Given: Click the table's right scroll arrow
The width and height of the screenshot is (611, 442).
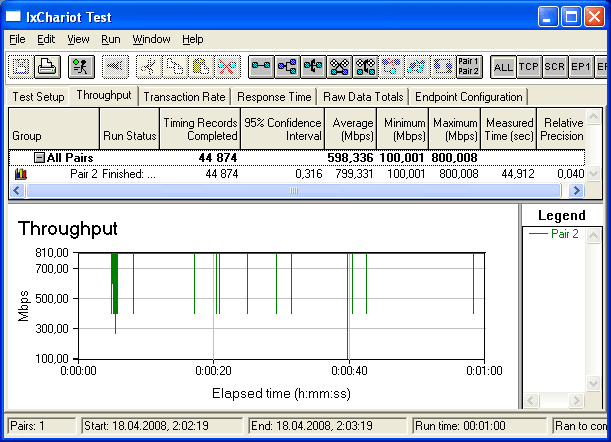Looking at the screenshot, I should (x=577, y=191).
